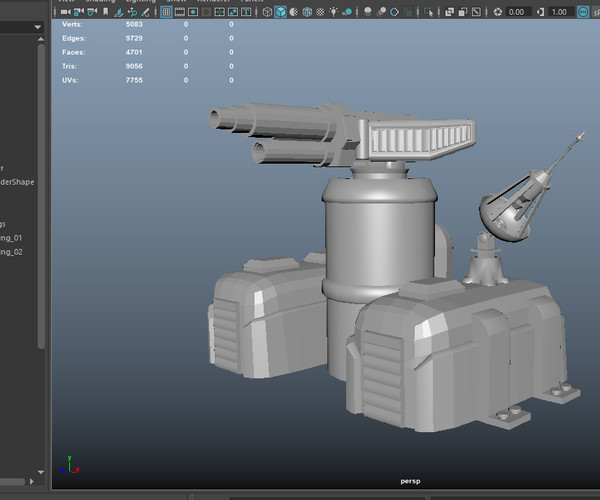Click the exposure value field 0.00
The width and height of the screenshot is (600, 500).
tap(516, 12)
